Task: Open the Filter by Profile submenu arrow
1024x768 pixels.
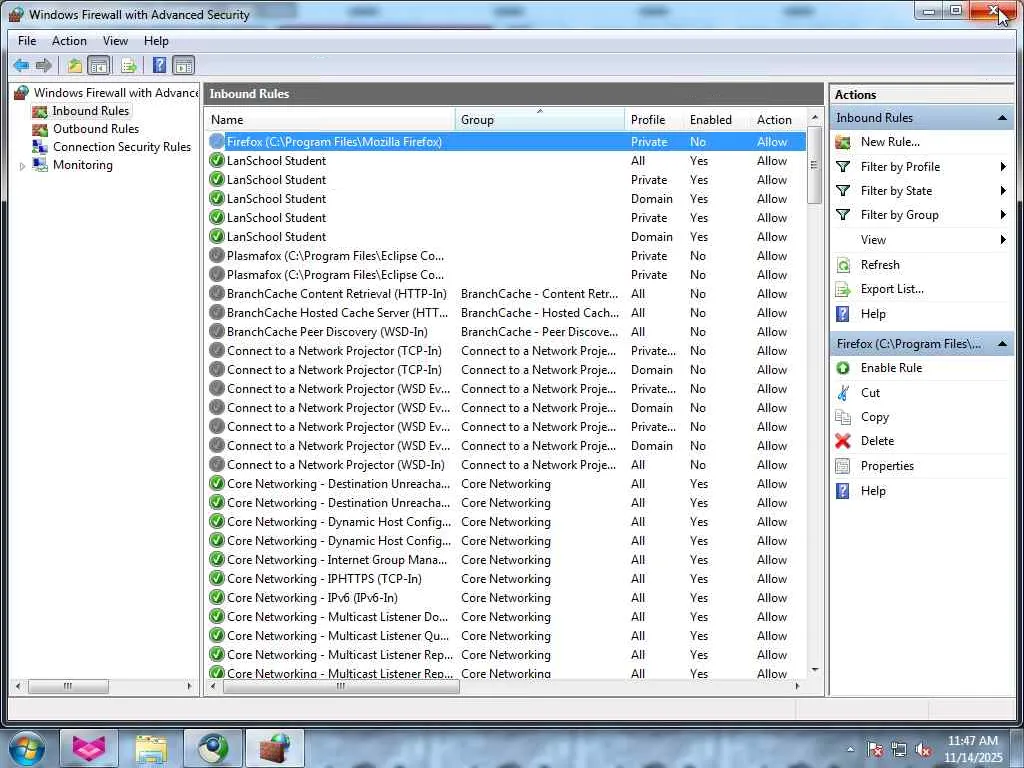Action: (1003, 167)
